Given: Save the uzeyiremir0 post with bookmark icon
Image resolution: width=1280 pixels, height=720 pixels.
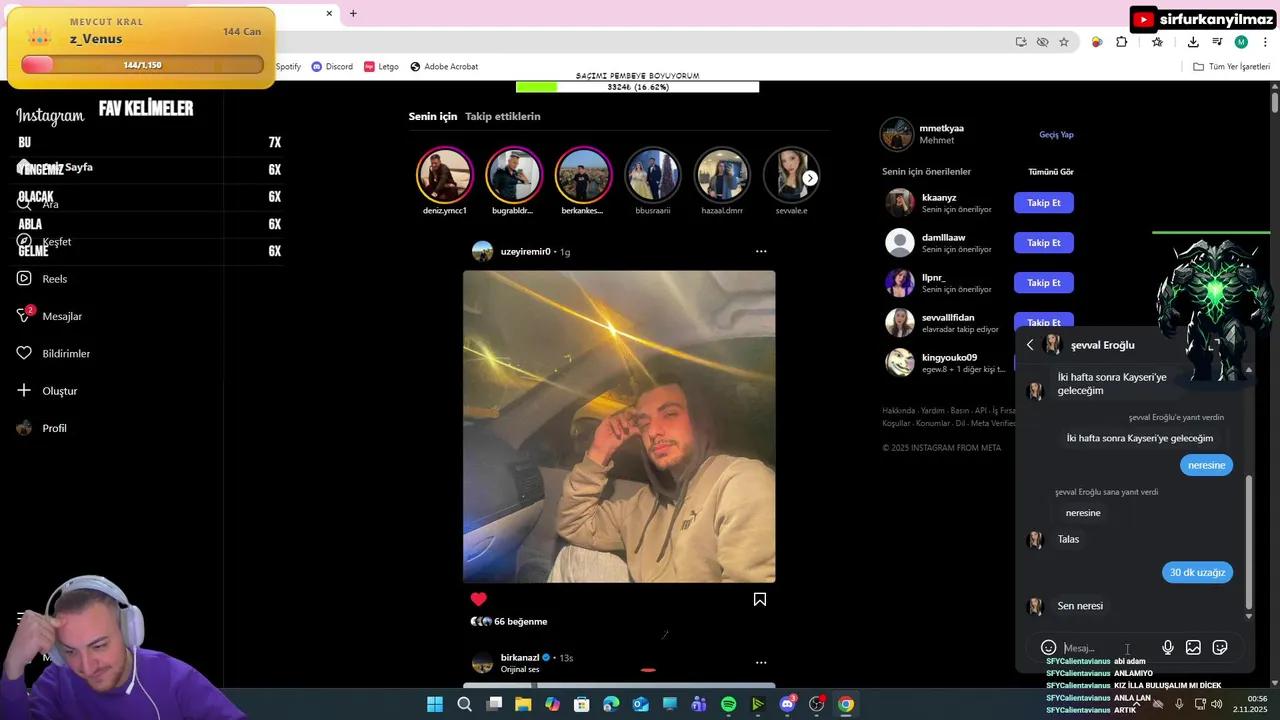Looking at the screenshot, I should click(x=760, y=599).
